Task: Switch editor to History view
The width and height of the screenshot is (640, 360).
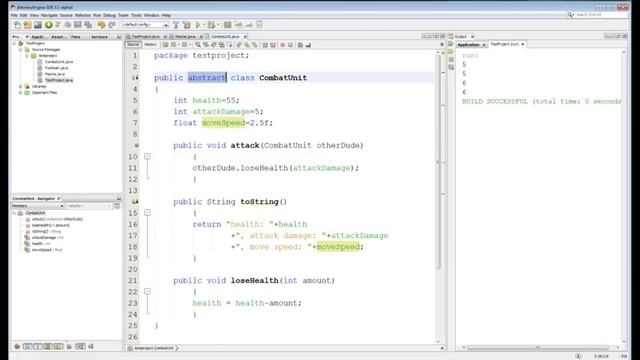Action: click(x=150, y=44)
